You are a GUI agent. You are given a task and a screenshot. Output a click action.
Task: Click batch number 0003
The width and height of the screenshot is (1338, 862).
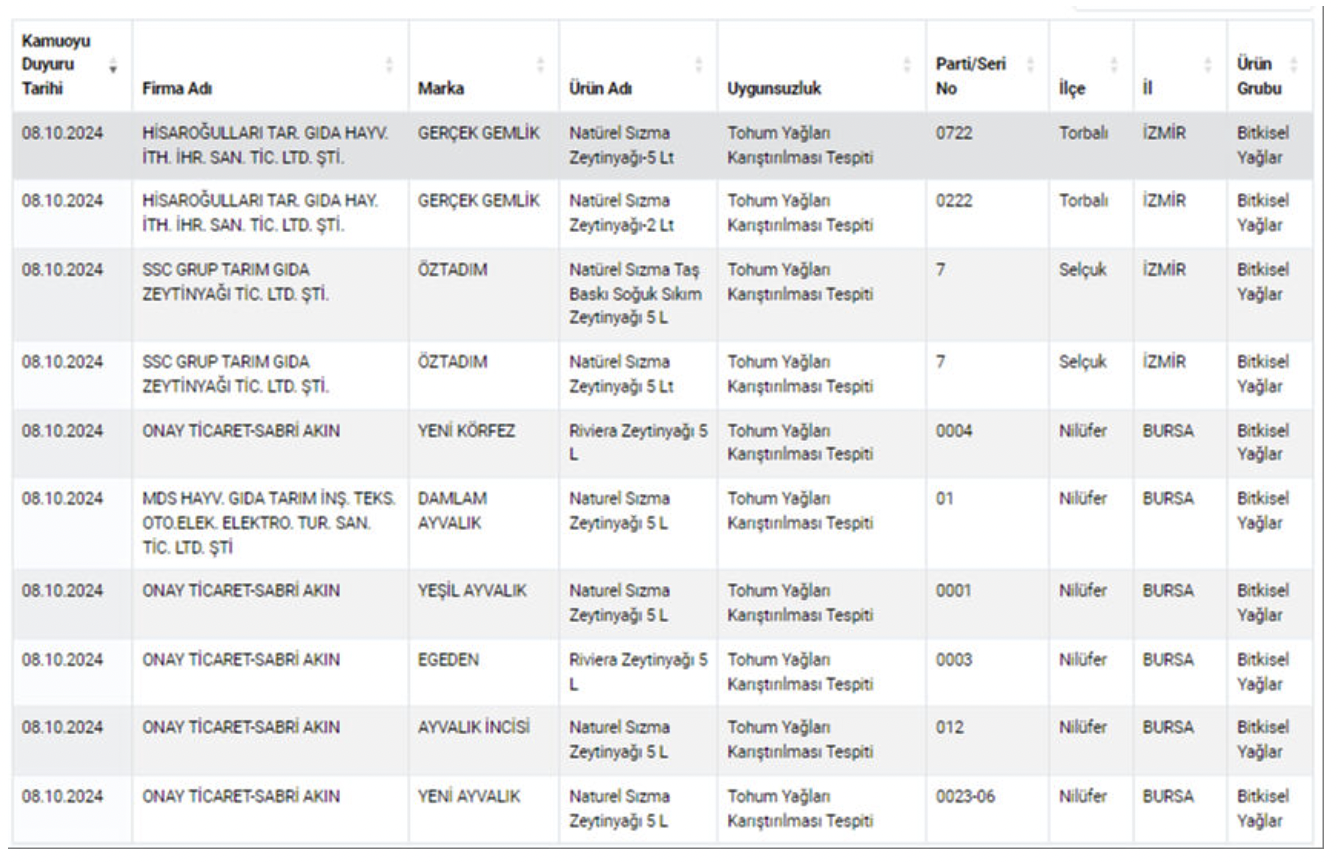(953, 659)
